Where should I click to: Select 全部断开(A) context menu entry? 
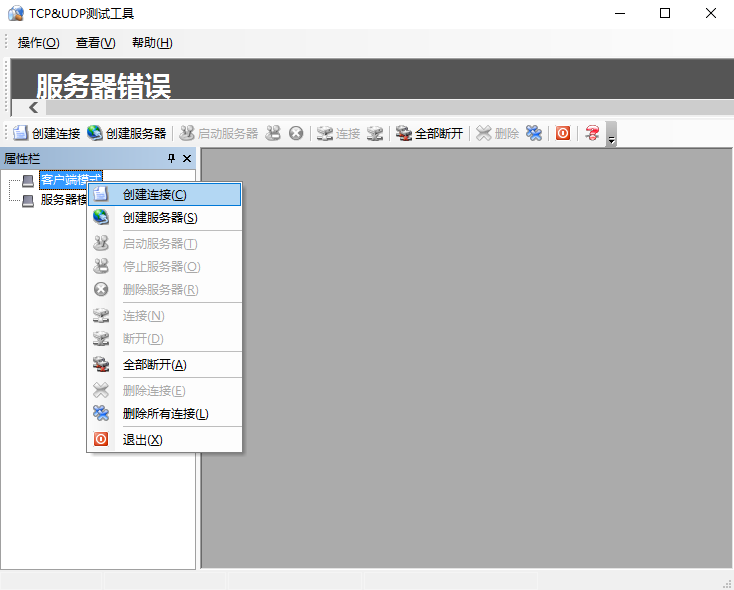tap(154, 365)
